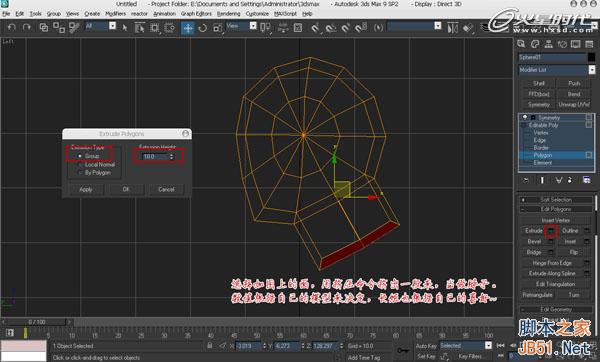Toggle the Symmetry modifier lightbulb

pyautogui.click(x=525, y=117)
